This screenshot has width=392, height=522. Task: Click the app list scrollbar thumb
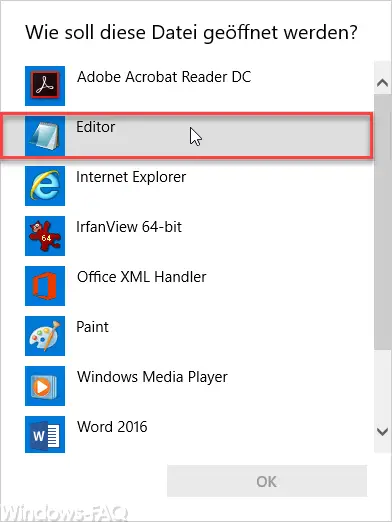[382, 222]
